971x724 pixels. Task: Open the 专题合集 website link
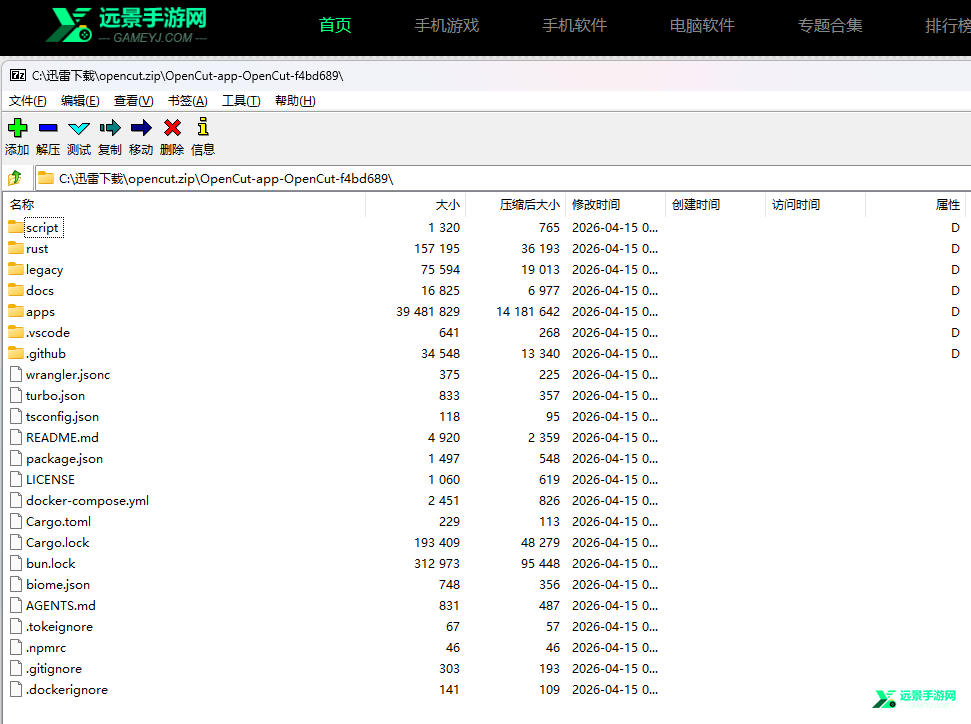830,25
